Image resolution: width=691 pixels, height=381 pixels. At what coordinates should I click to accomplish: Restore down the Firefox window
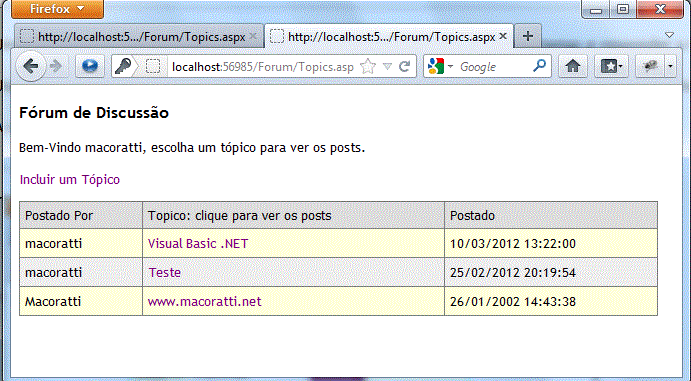click(x=623, y=9)
